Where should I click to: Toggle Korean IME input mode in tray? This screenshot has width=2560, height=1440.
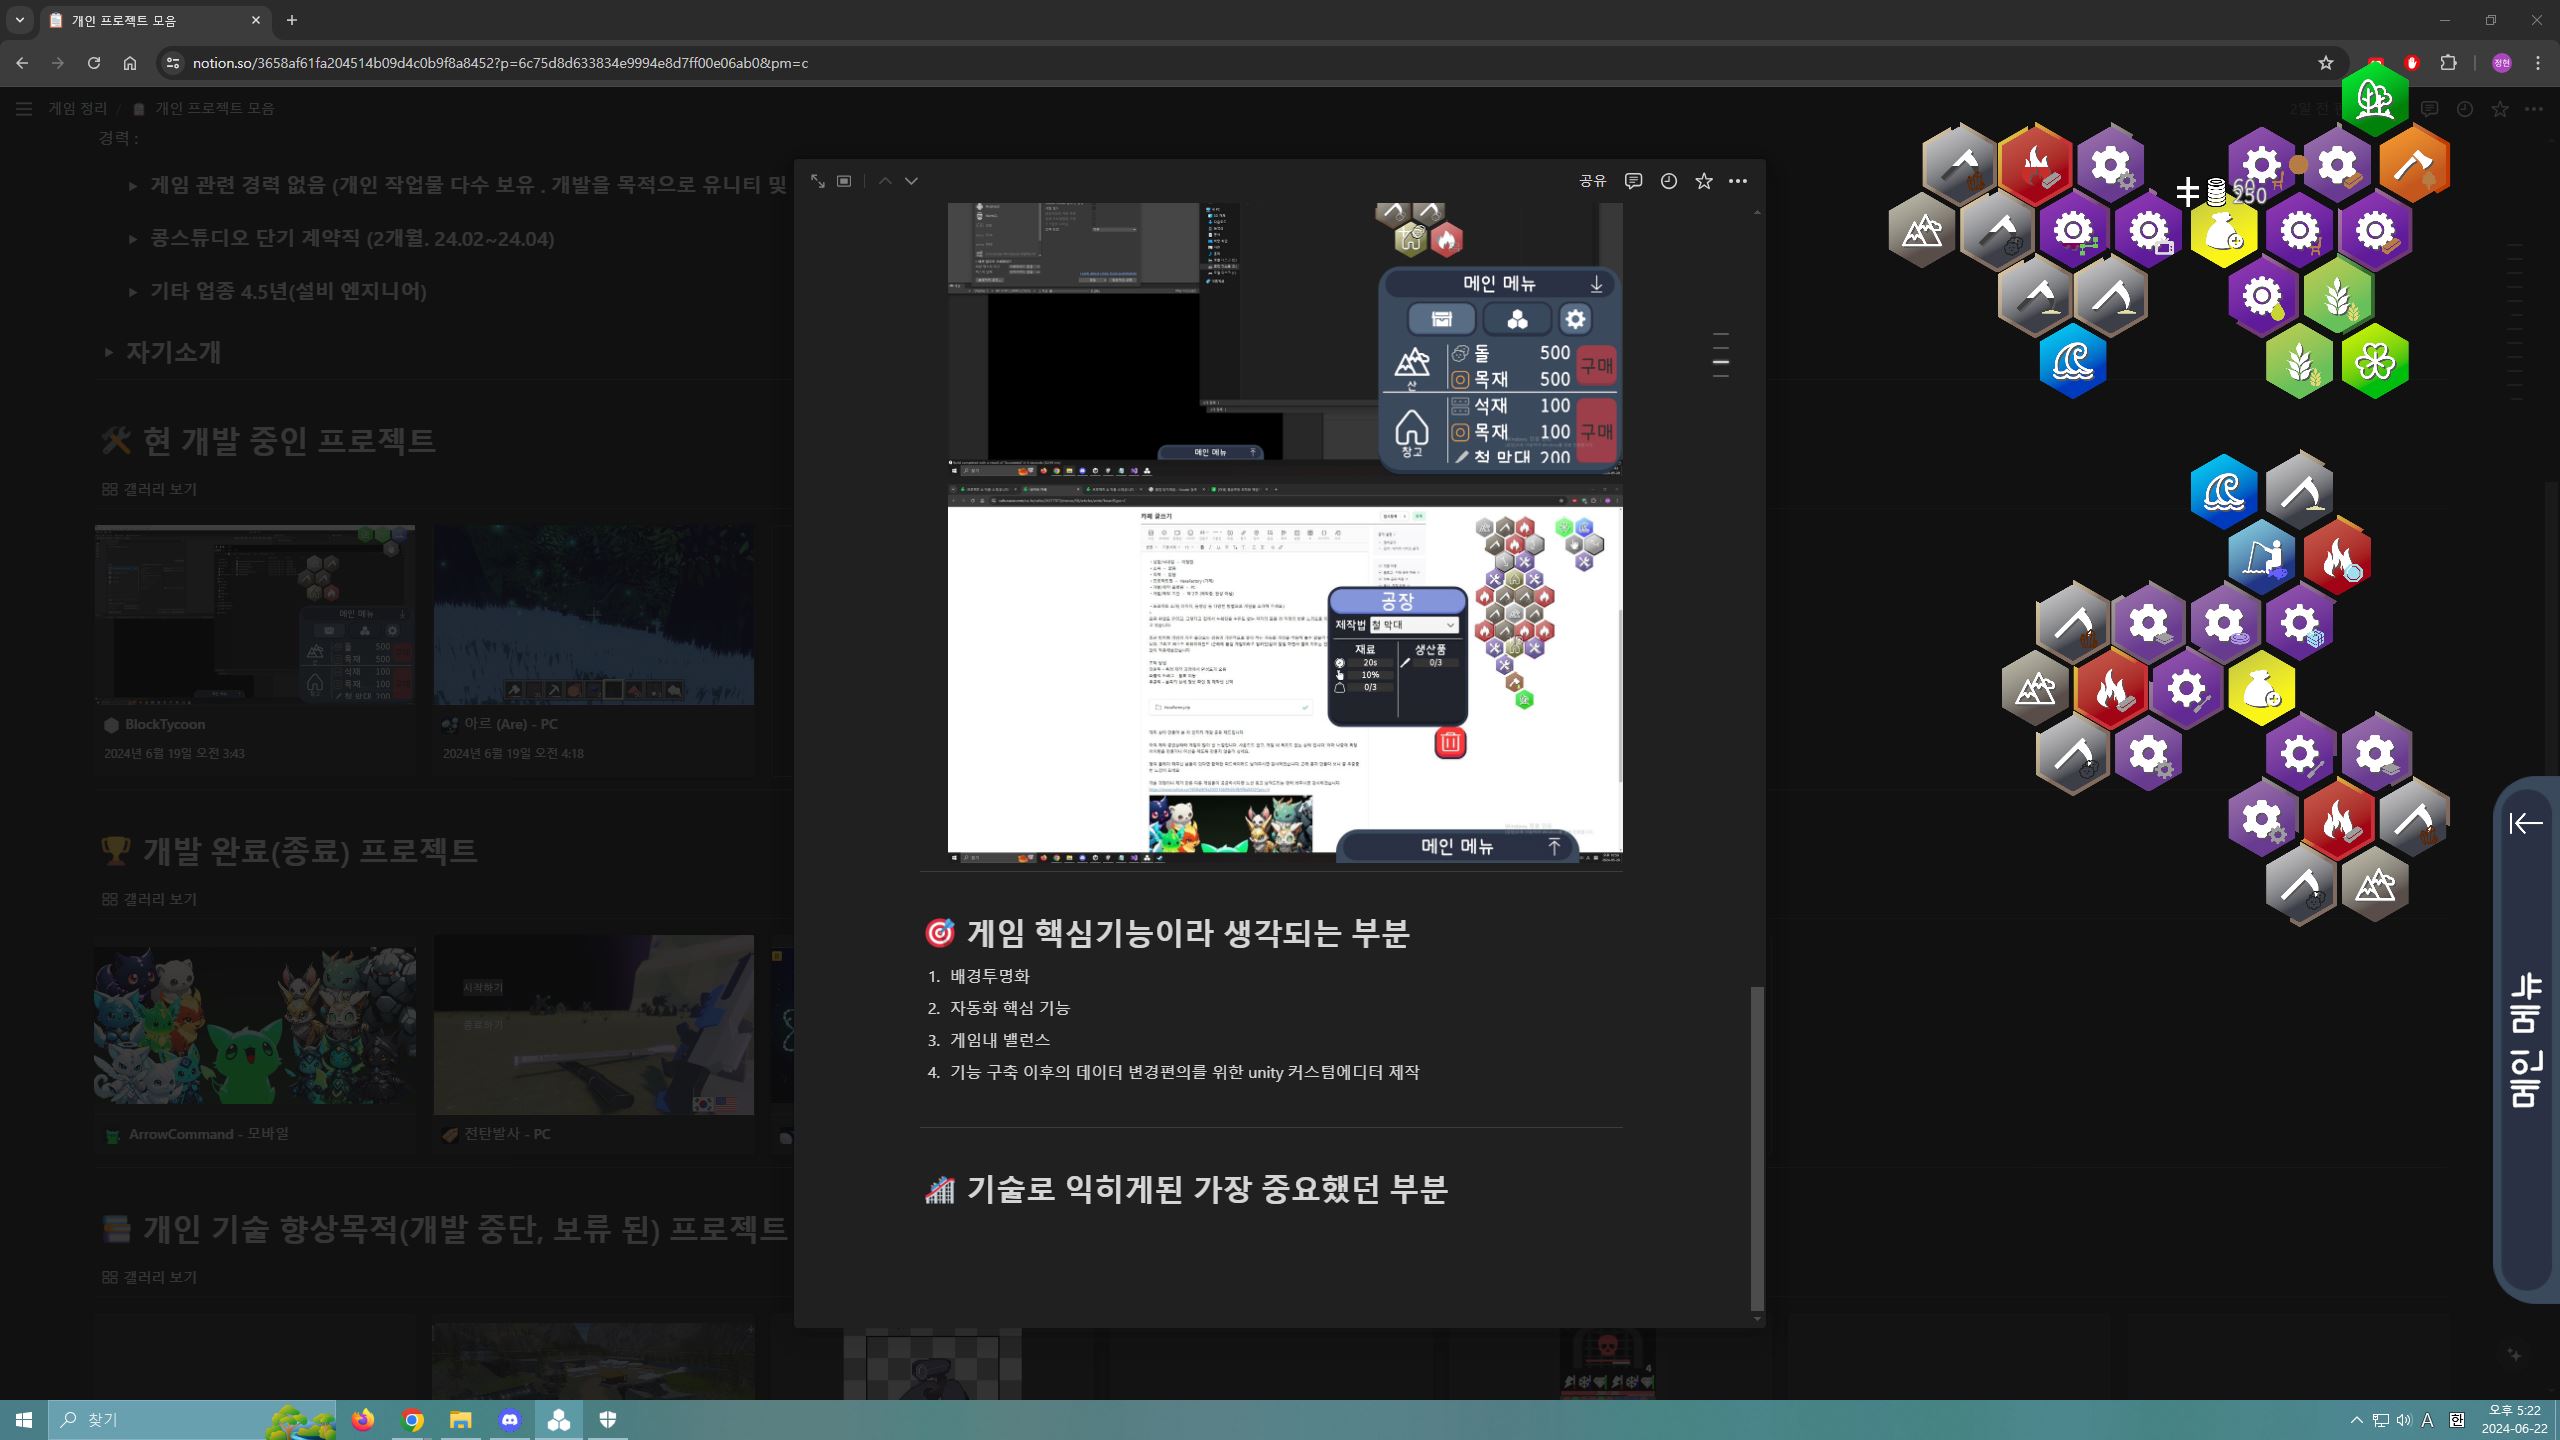[x=2456, y=1420]
